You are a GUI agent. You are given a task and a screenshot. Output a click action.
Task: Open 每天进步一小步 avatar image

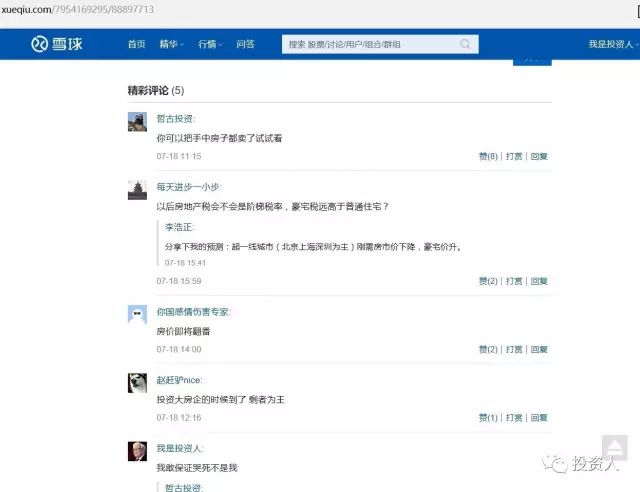click(x=138, y=190)
